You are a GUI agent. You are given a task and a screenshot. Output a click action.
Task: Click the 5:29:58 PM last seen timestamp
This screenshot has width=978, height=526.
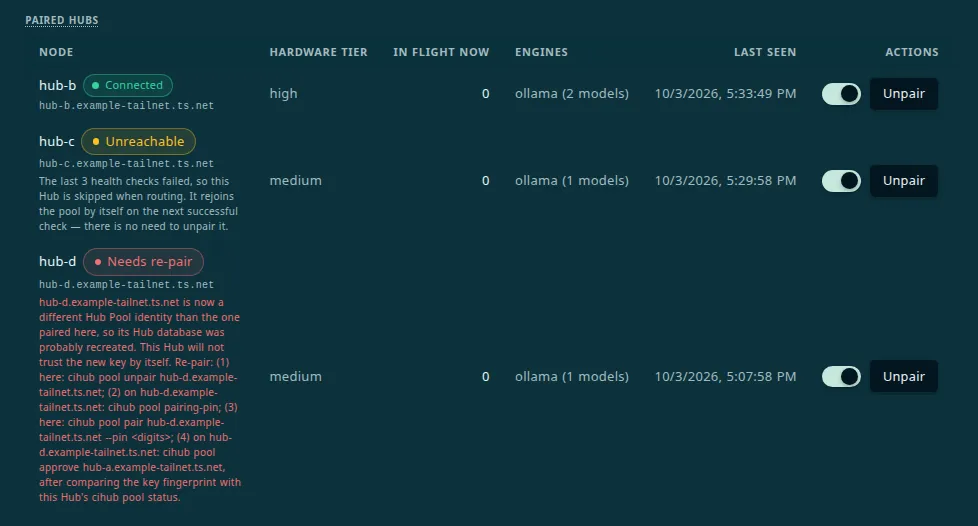pyautogui.click(x=725, y=181)
